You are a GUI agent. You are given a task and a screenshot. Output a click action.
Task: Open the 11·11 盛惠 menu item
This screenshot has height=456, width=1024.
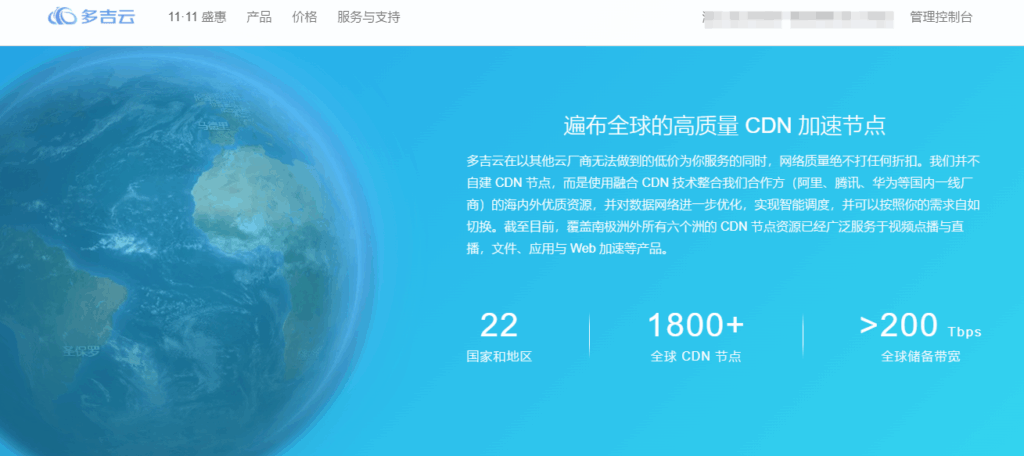pos(197,18)
